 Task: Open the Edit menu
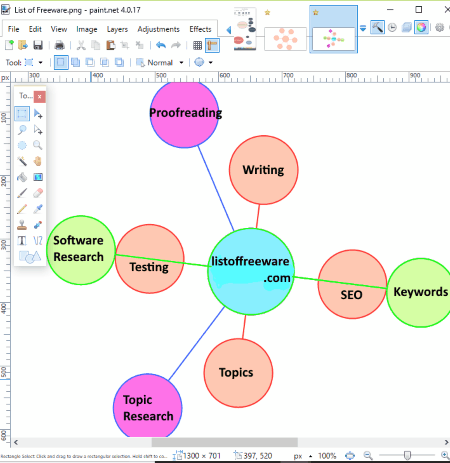click(35, 29)
